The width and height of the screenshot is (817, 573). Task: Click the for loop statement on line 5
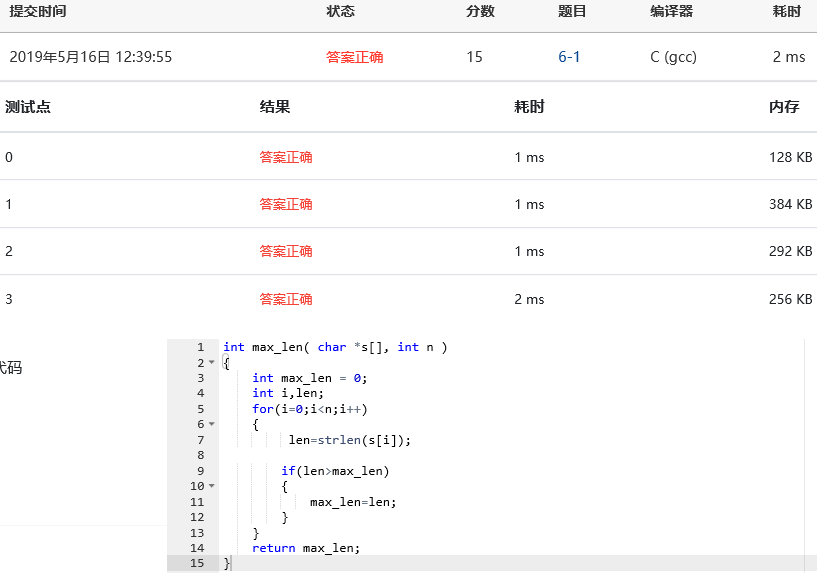click(310, 409)
